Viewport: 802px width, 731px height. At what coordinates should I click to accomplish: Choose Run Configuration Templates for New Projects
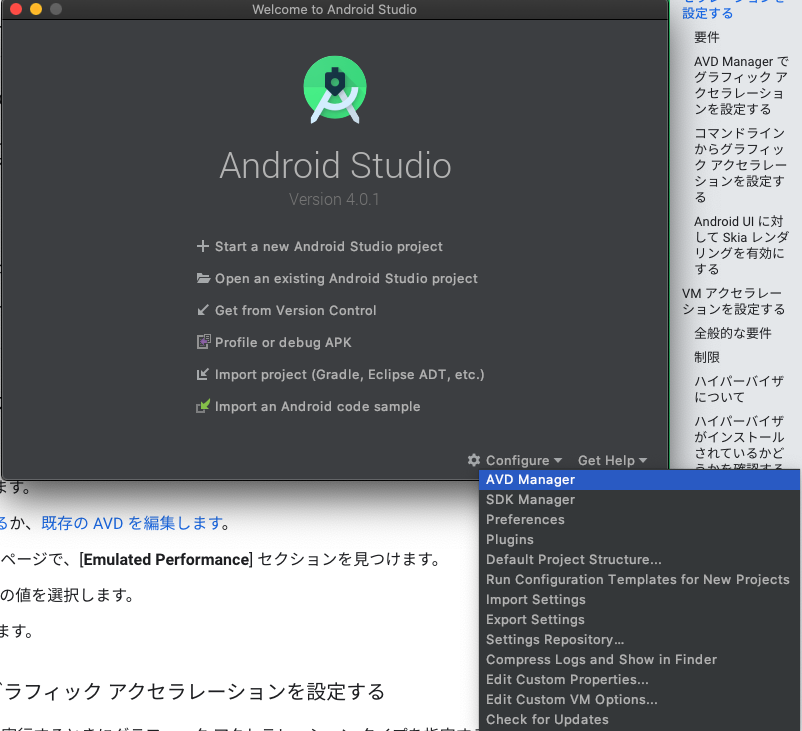639,580
